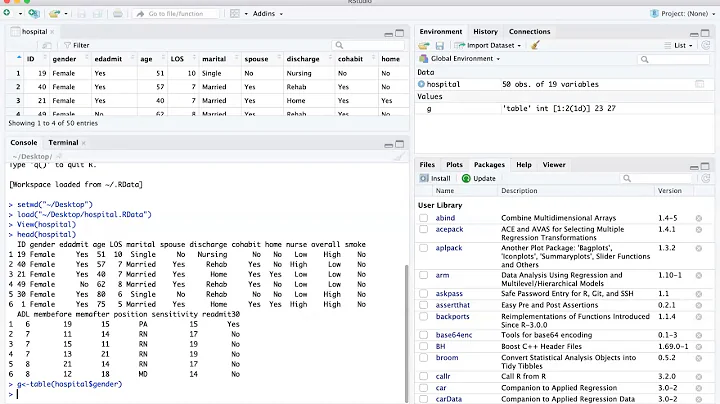Image resolution: width=720 pixels, height=404 pixels.
Task: Open recent files dropdown arrow
Action: point(66,14)
